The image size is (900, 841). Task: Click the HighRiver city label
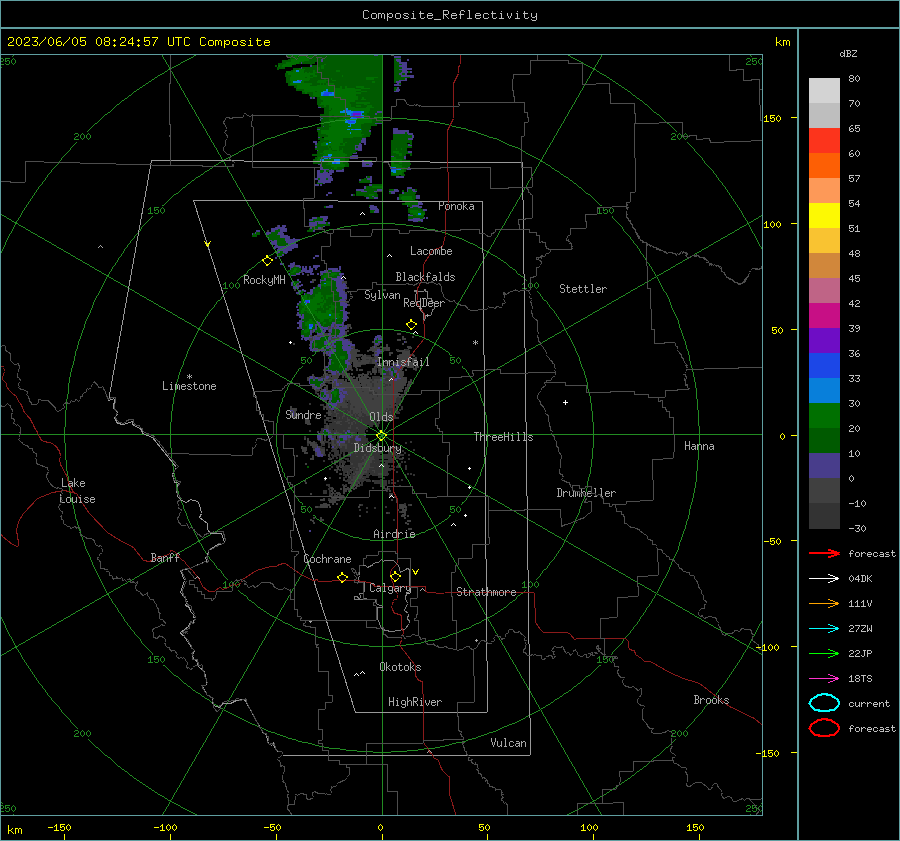(415, 702)
